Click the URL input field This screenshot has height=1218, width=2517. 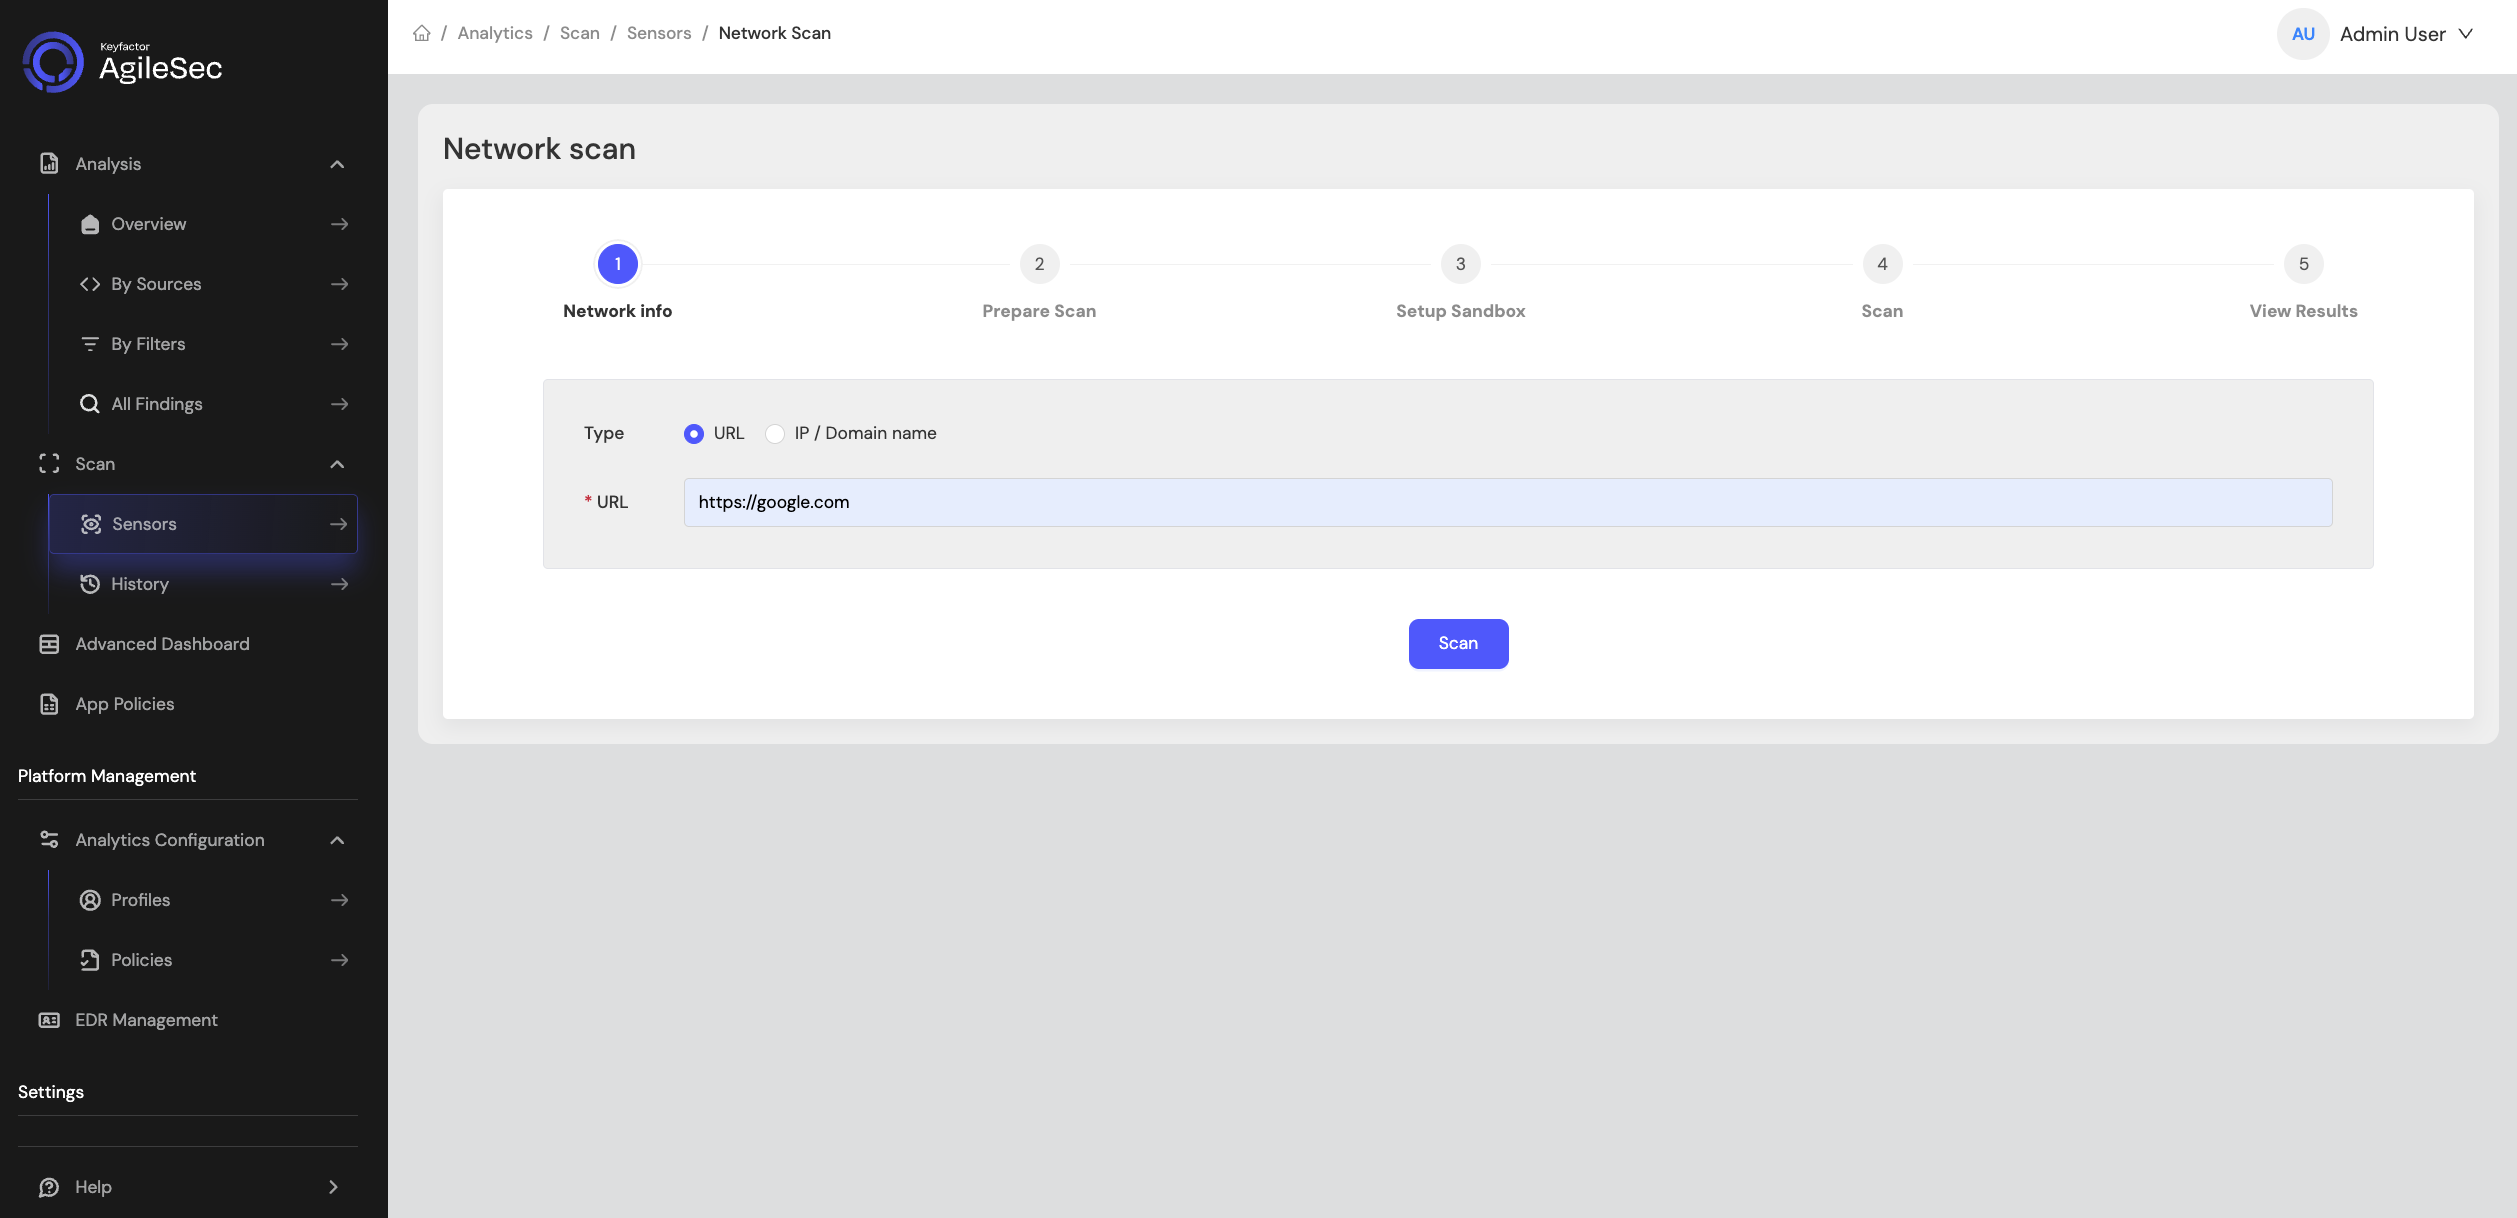pos(1508,502)
